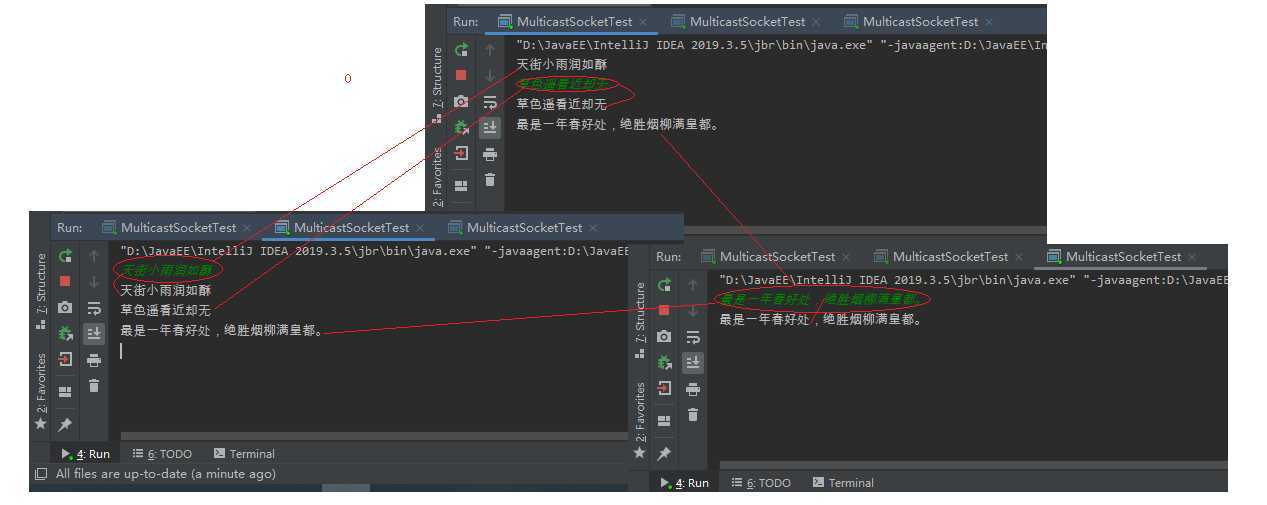Click Attach Debugger bug icon, bottom-left window
The width and height of the screenshot is (1267, 505).
(65, 333)
